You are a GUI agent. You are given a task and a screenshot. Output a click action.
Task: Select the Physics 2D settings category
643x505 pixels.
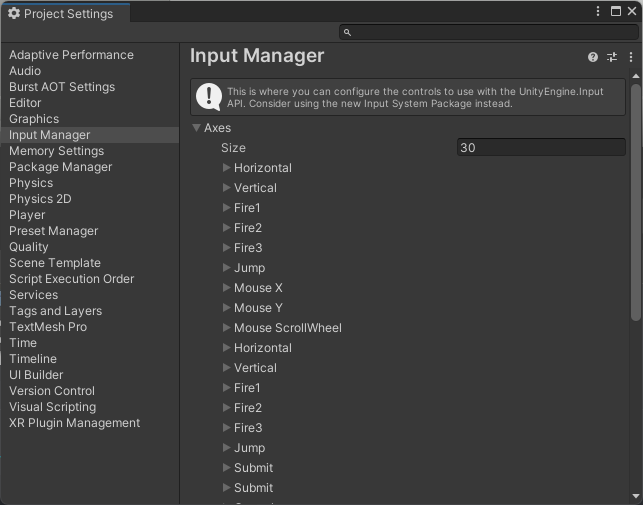pos(40,199)
